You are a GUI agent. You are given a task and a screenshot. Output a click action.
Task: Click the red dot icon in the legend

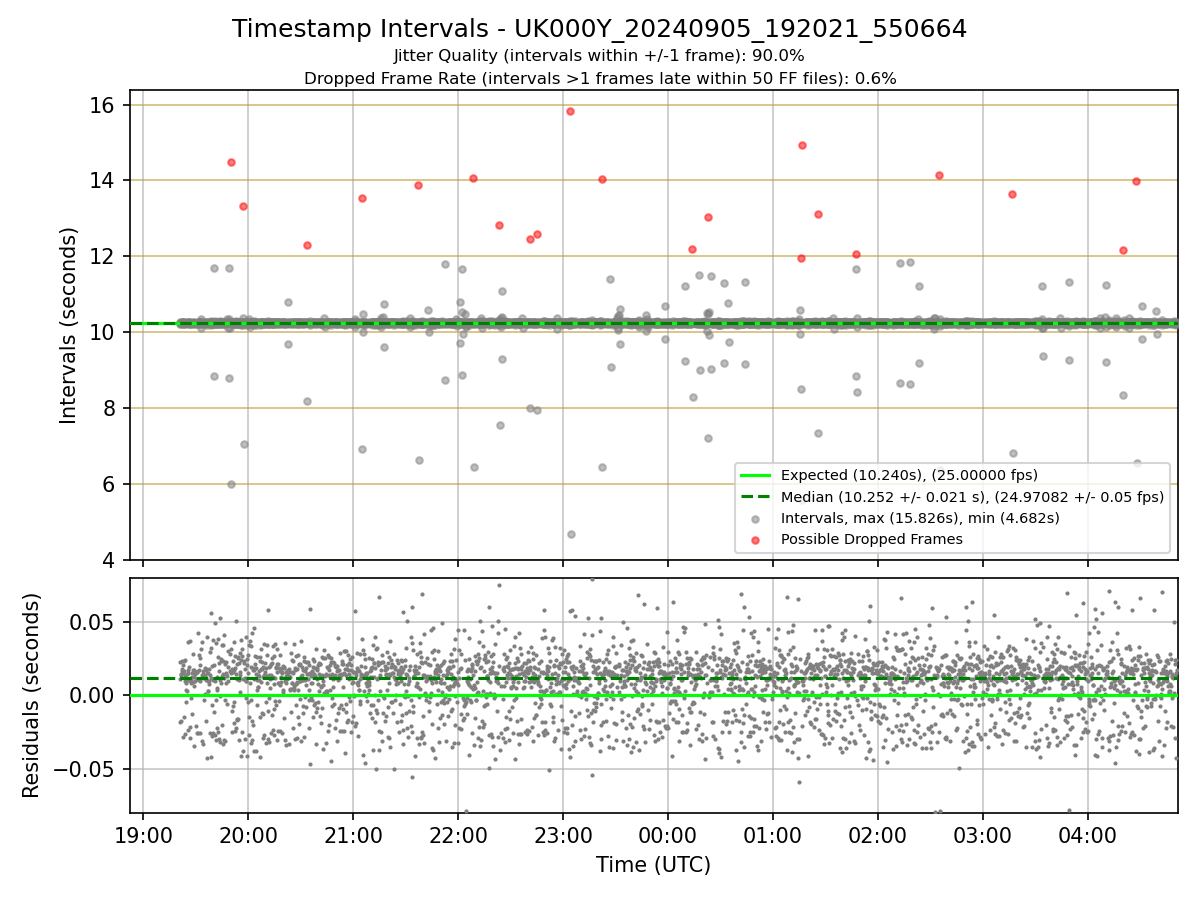pyautogui.click(x=755, y=540)
